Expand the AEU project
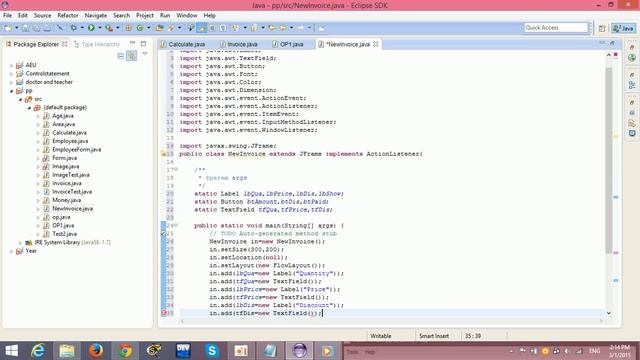 tap(11, 65)
